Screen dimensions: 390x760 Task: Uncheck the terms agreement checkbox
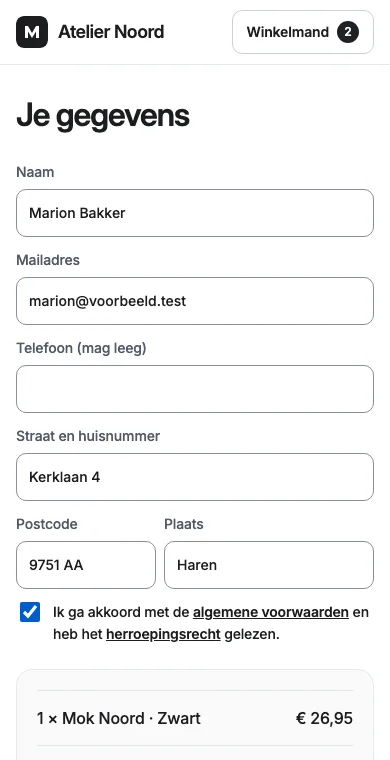(30, 612)
